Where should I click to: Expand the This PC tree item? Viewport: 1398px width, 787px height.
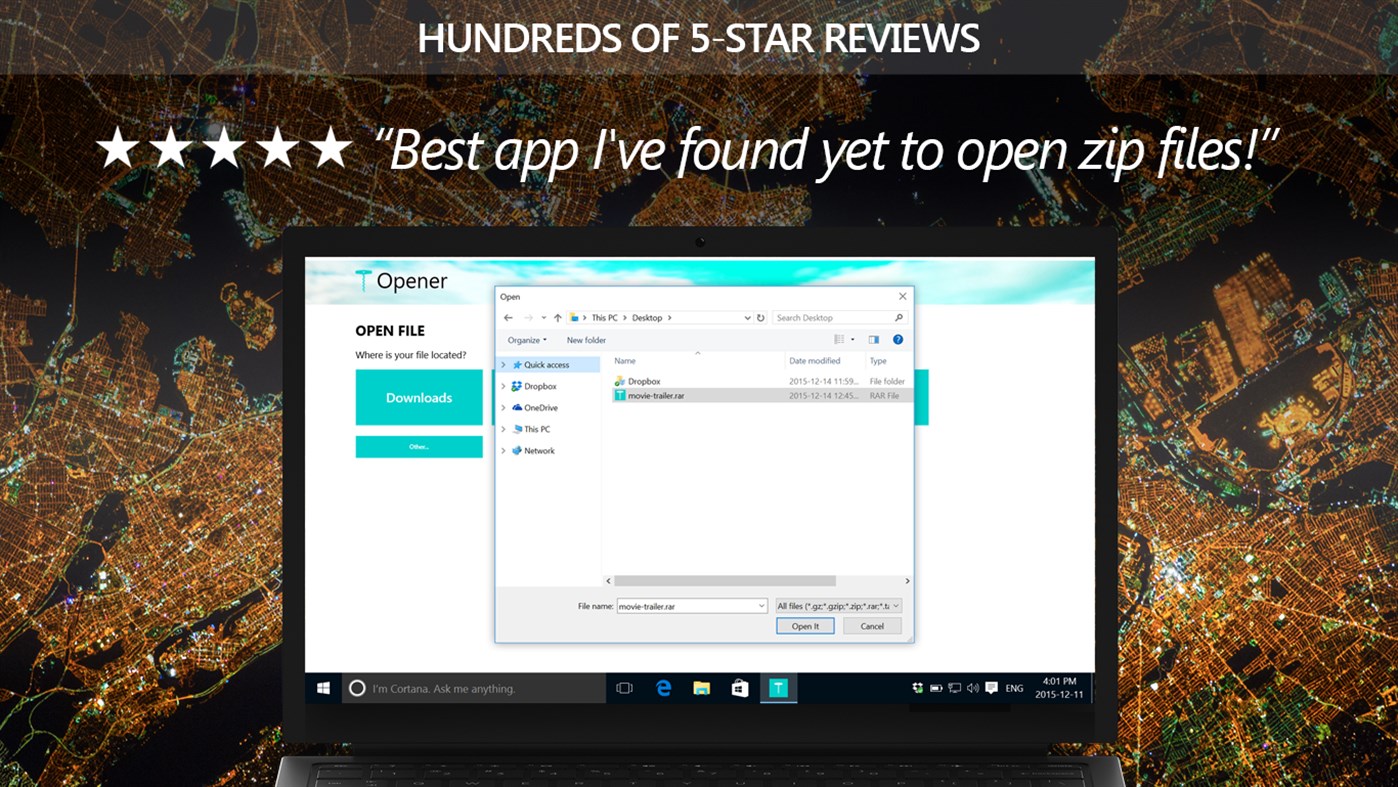504,429
